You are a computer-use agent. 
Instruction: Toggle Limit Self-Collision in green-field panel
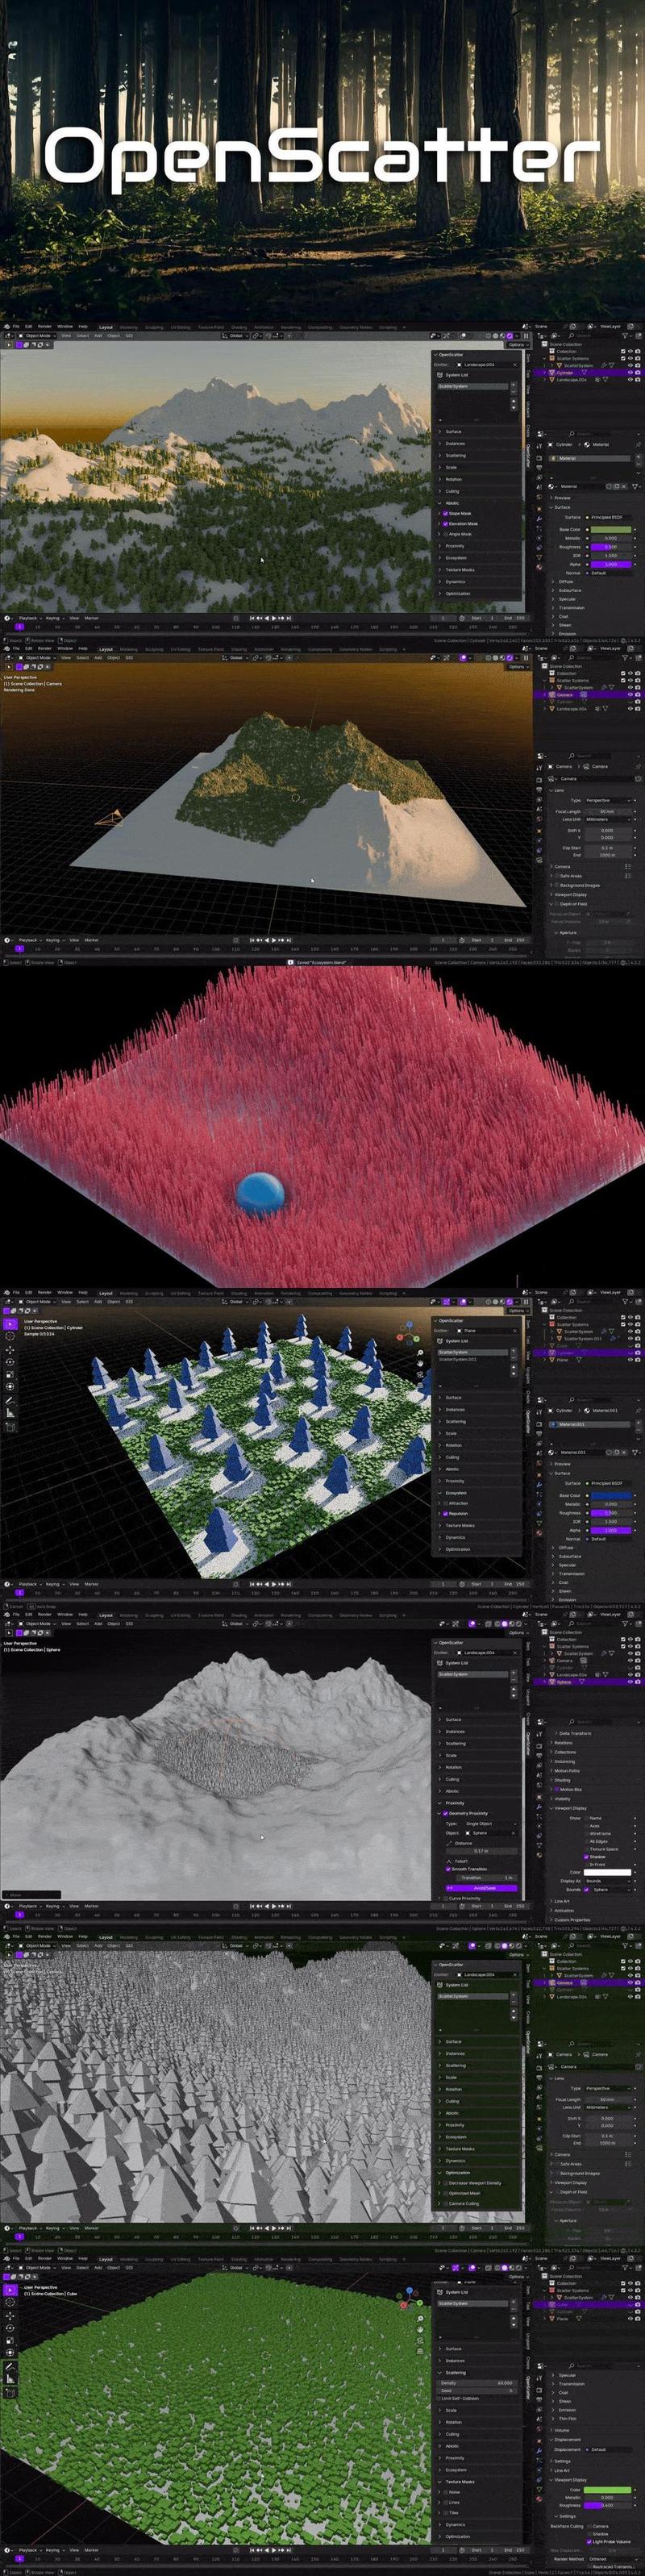[x=438, y=2398]
